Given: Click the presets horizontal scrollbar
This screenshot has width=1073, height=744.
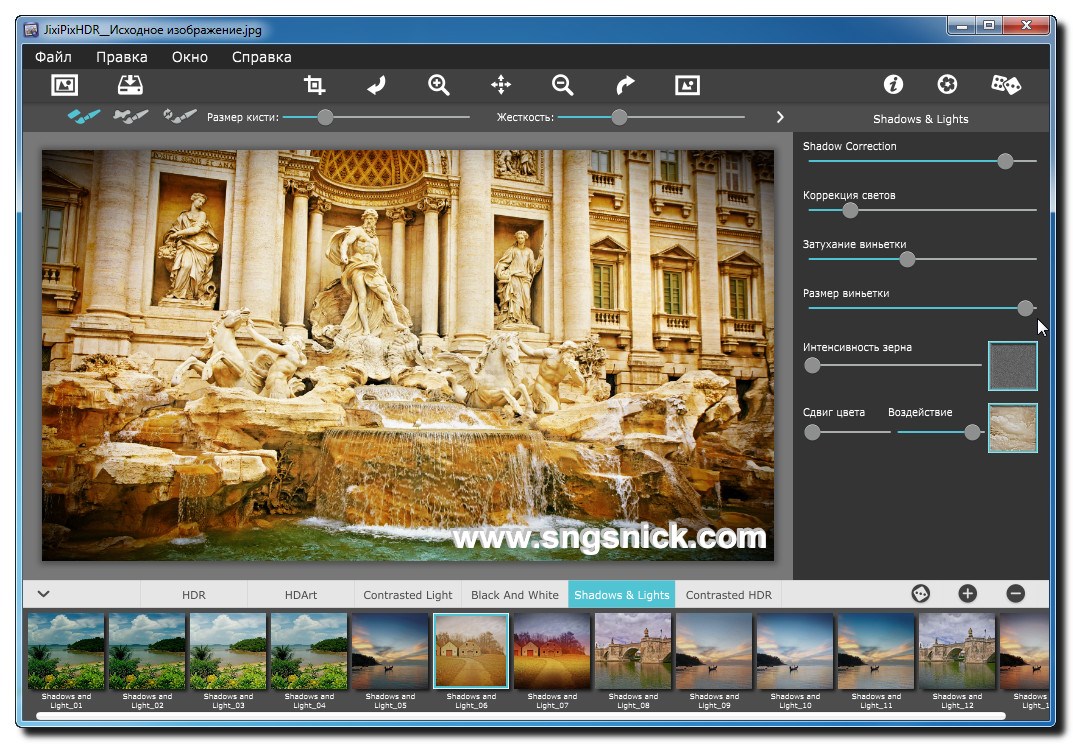Looking at the screenshot, I should pyautogui.click(x=521, y=716).
